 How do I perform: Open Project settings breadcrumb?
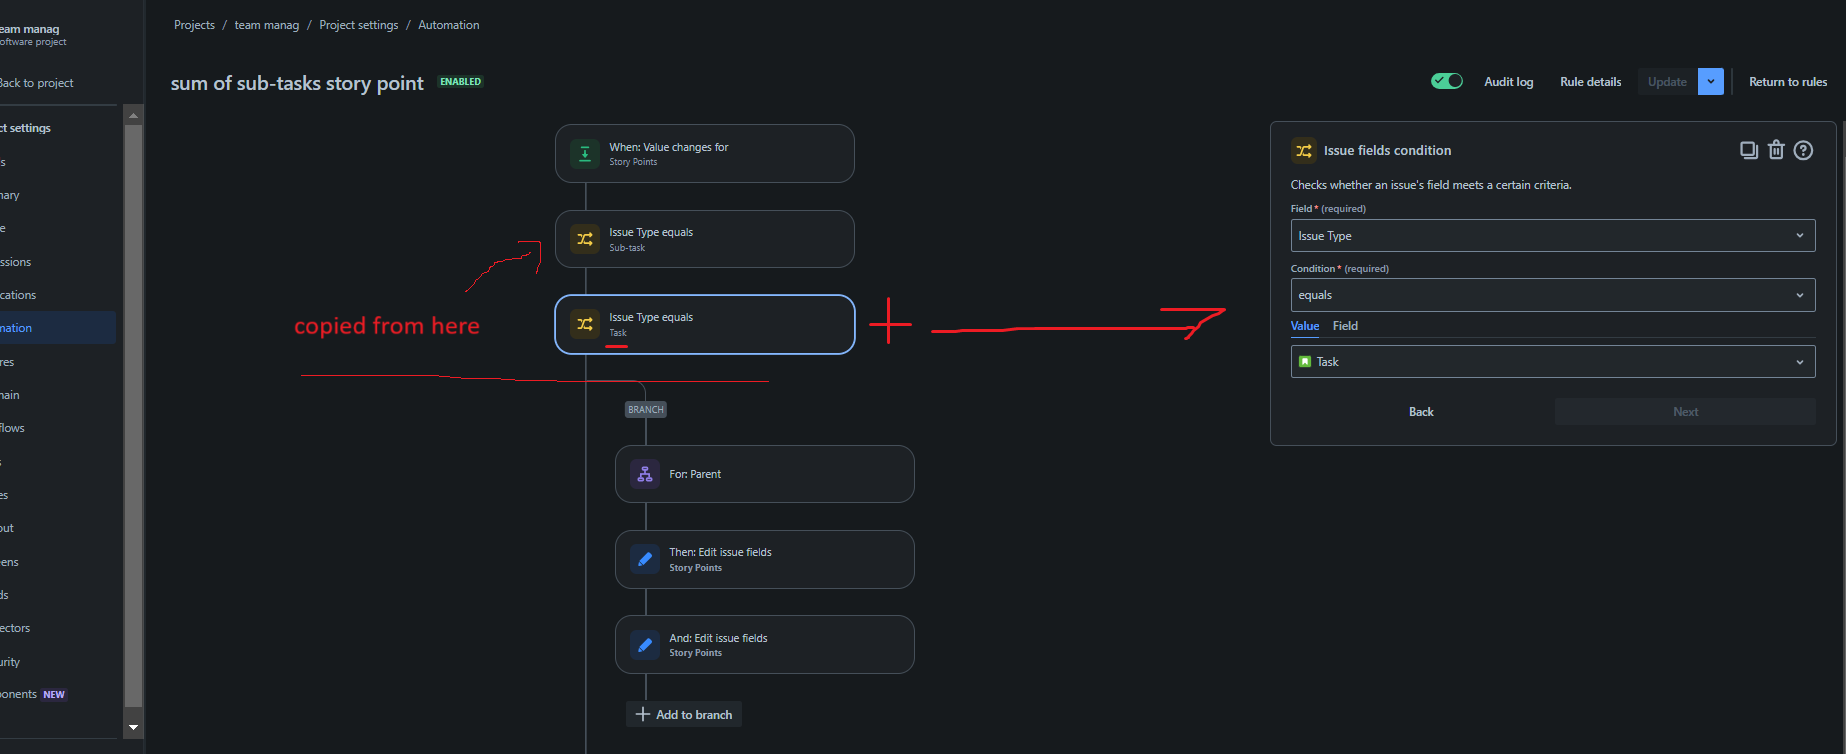click(358, 25)
